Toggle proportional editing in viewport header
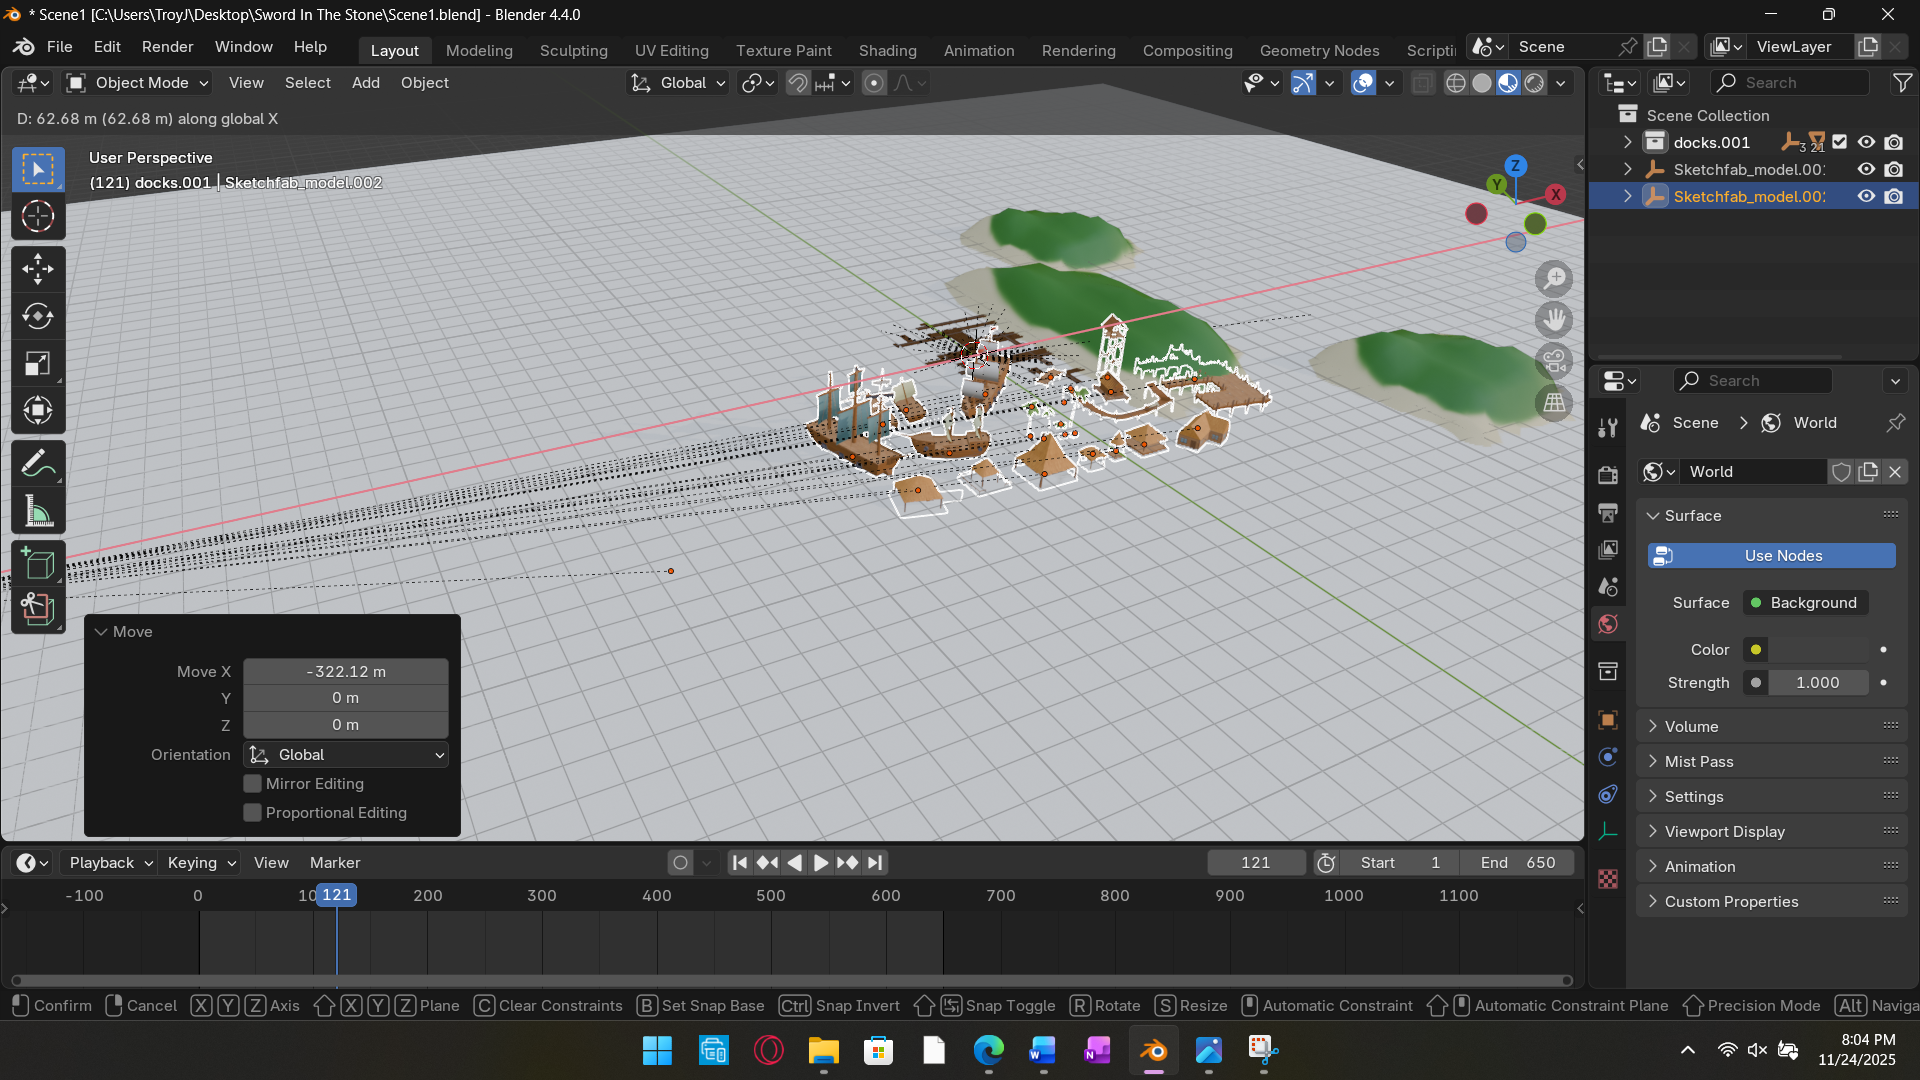The height and width of the screenshot is (1080, 1920). [874, 83]
